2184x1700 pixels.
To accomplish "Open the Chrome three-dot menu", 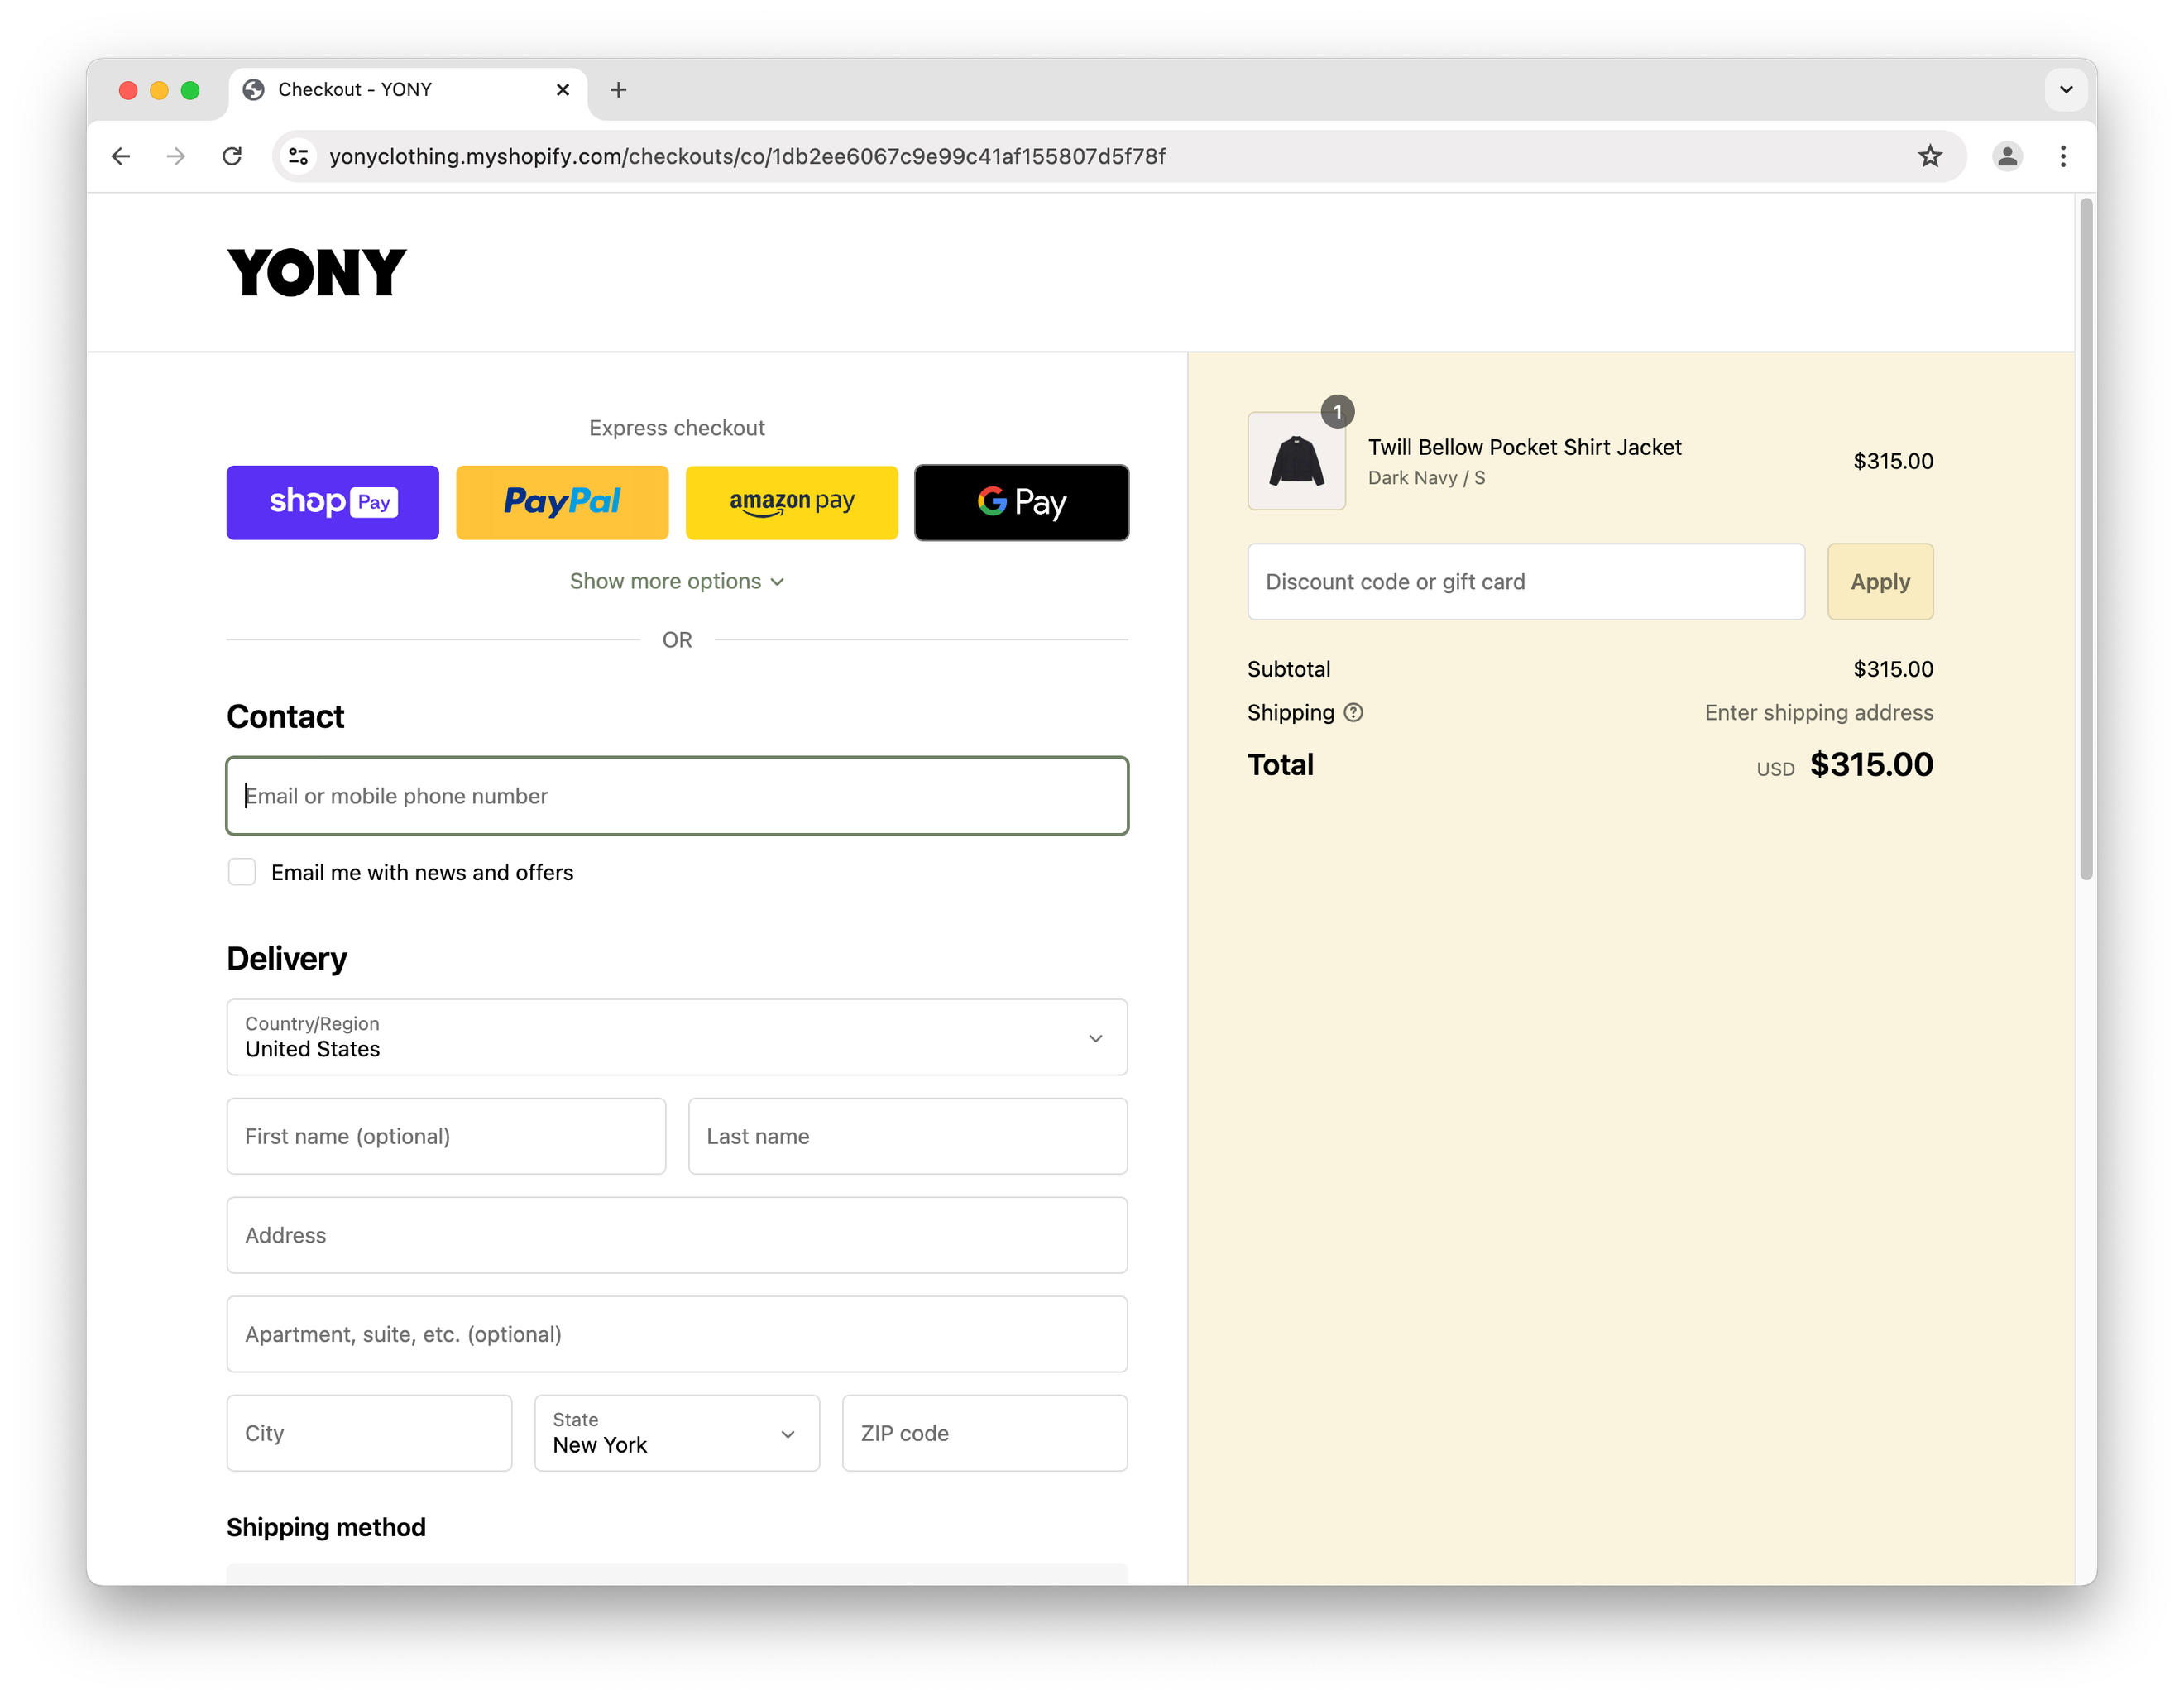I will click(2062, 156).
